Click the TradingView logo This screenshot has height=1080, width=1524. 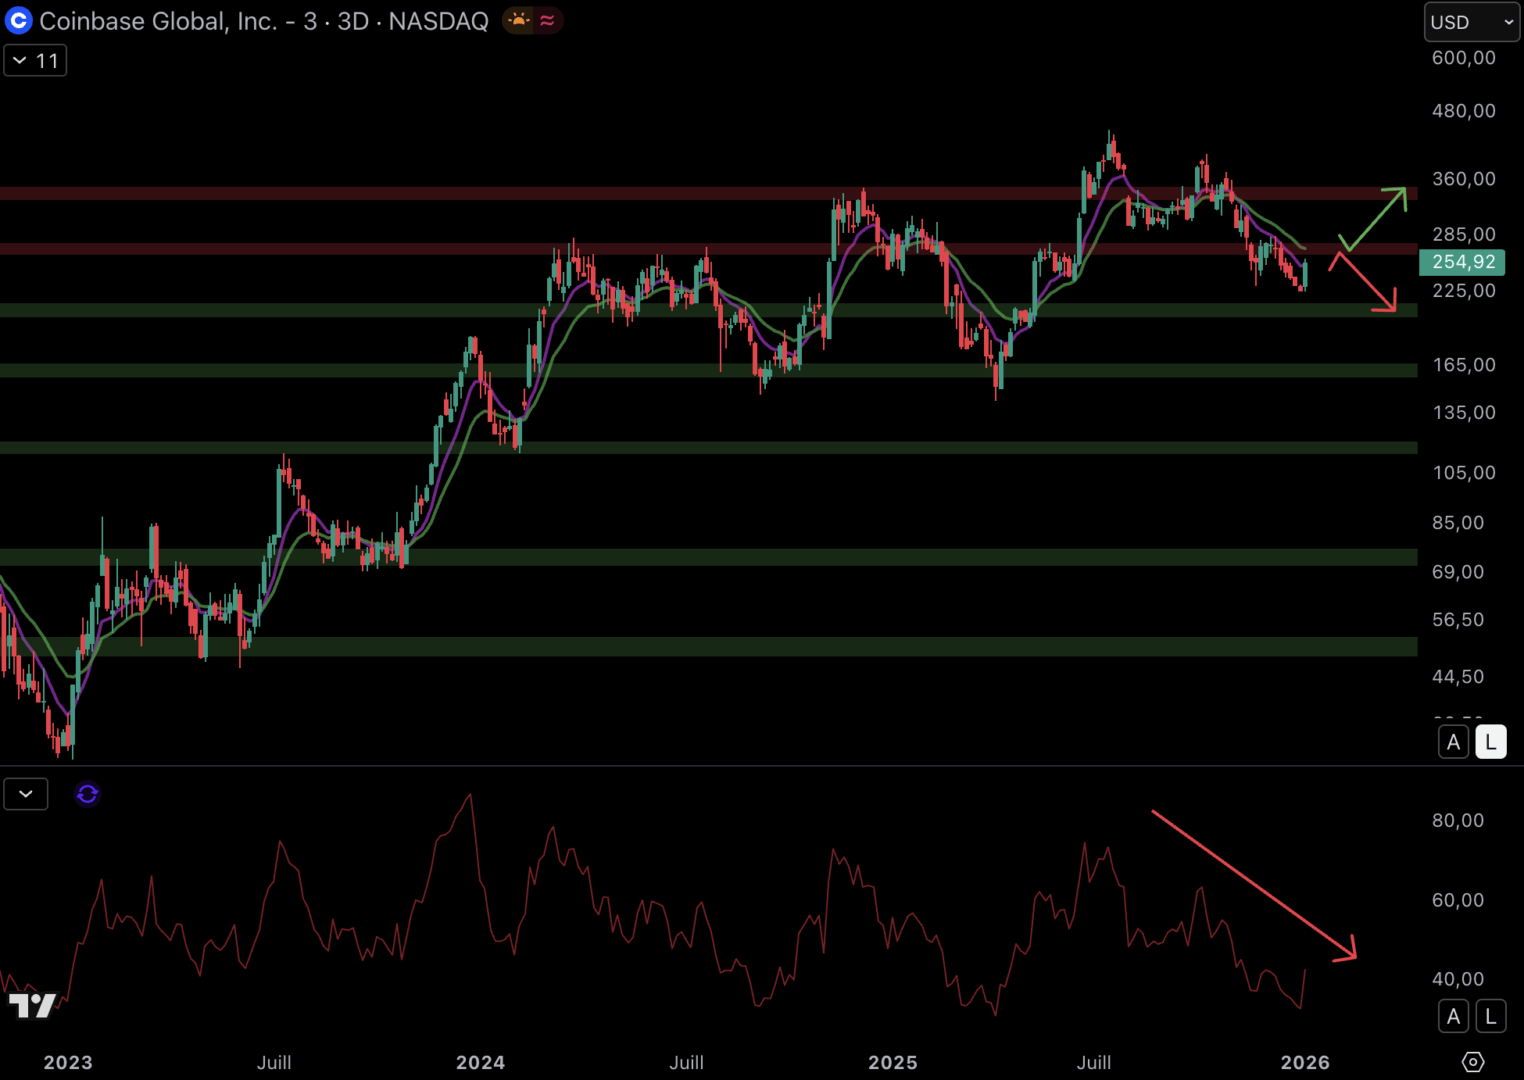(x=32, y=1005)
